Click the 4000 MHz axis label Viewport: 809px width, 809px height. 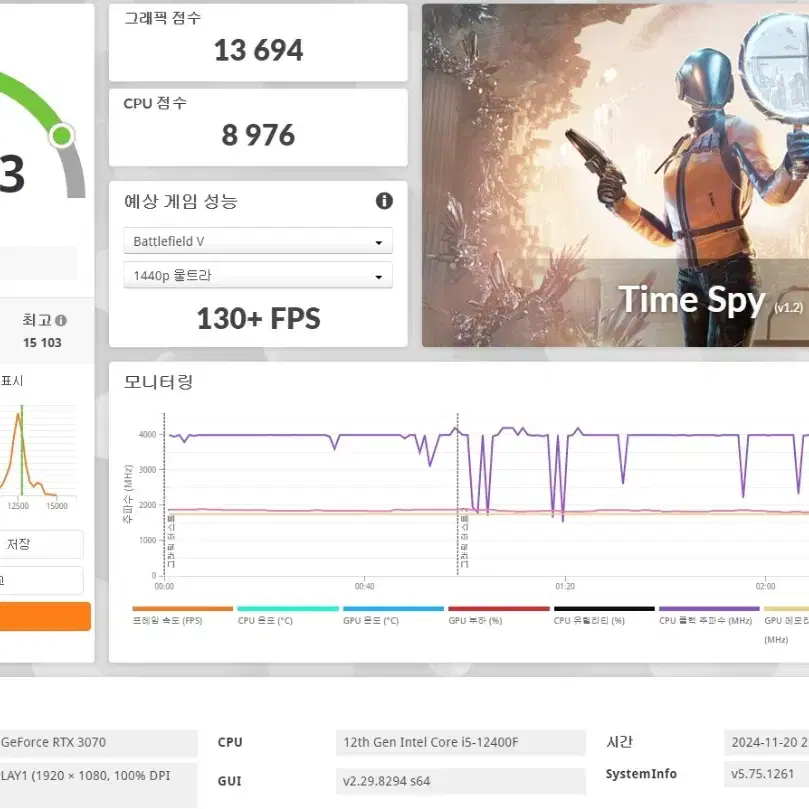click(x=148, y=434)
